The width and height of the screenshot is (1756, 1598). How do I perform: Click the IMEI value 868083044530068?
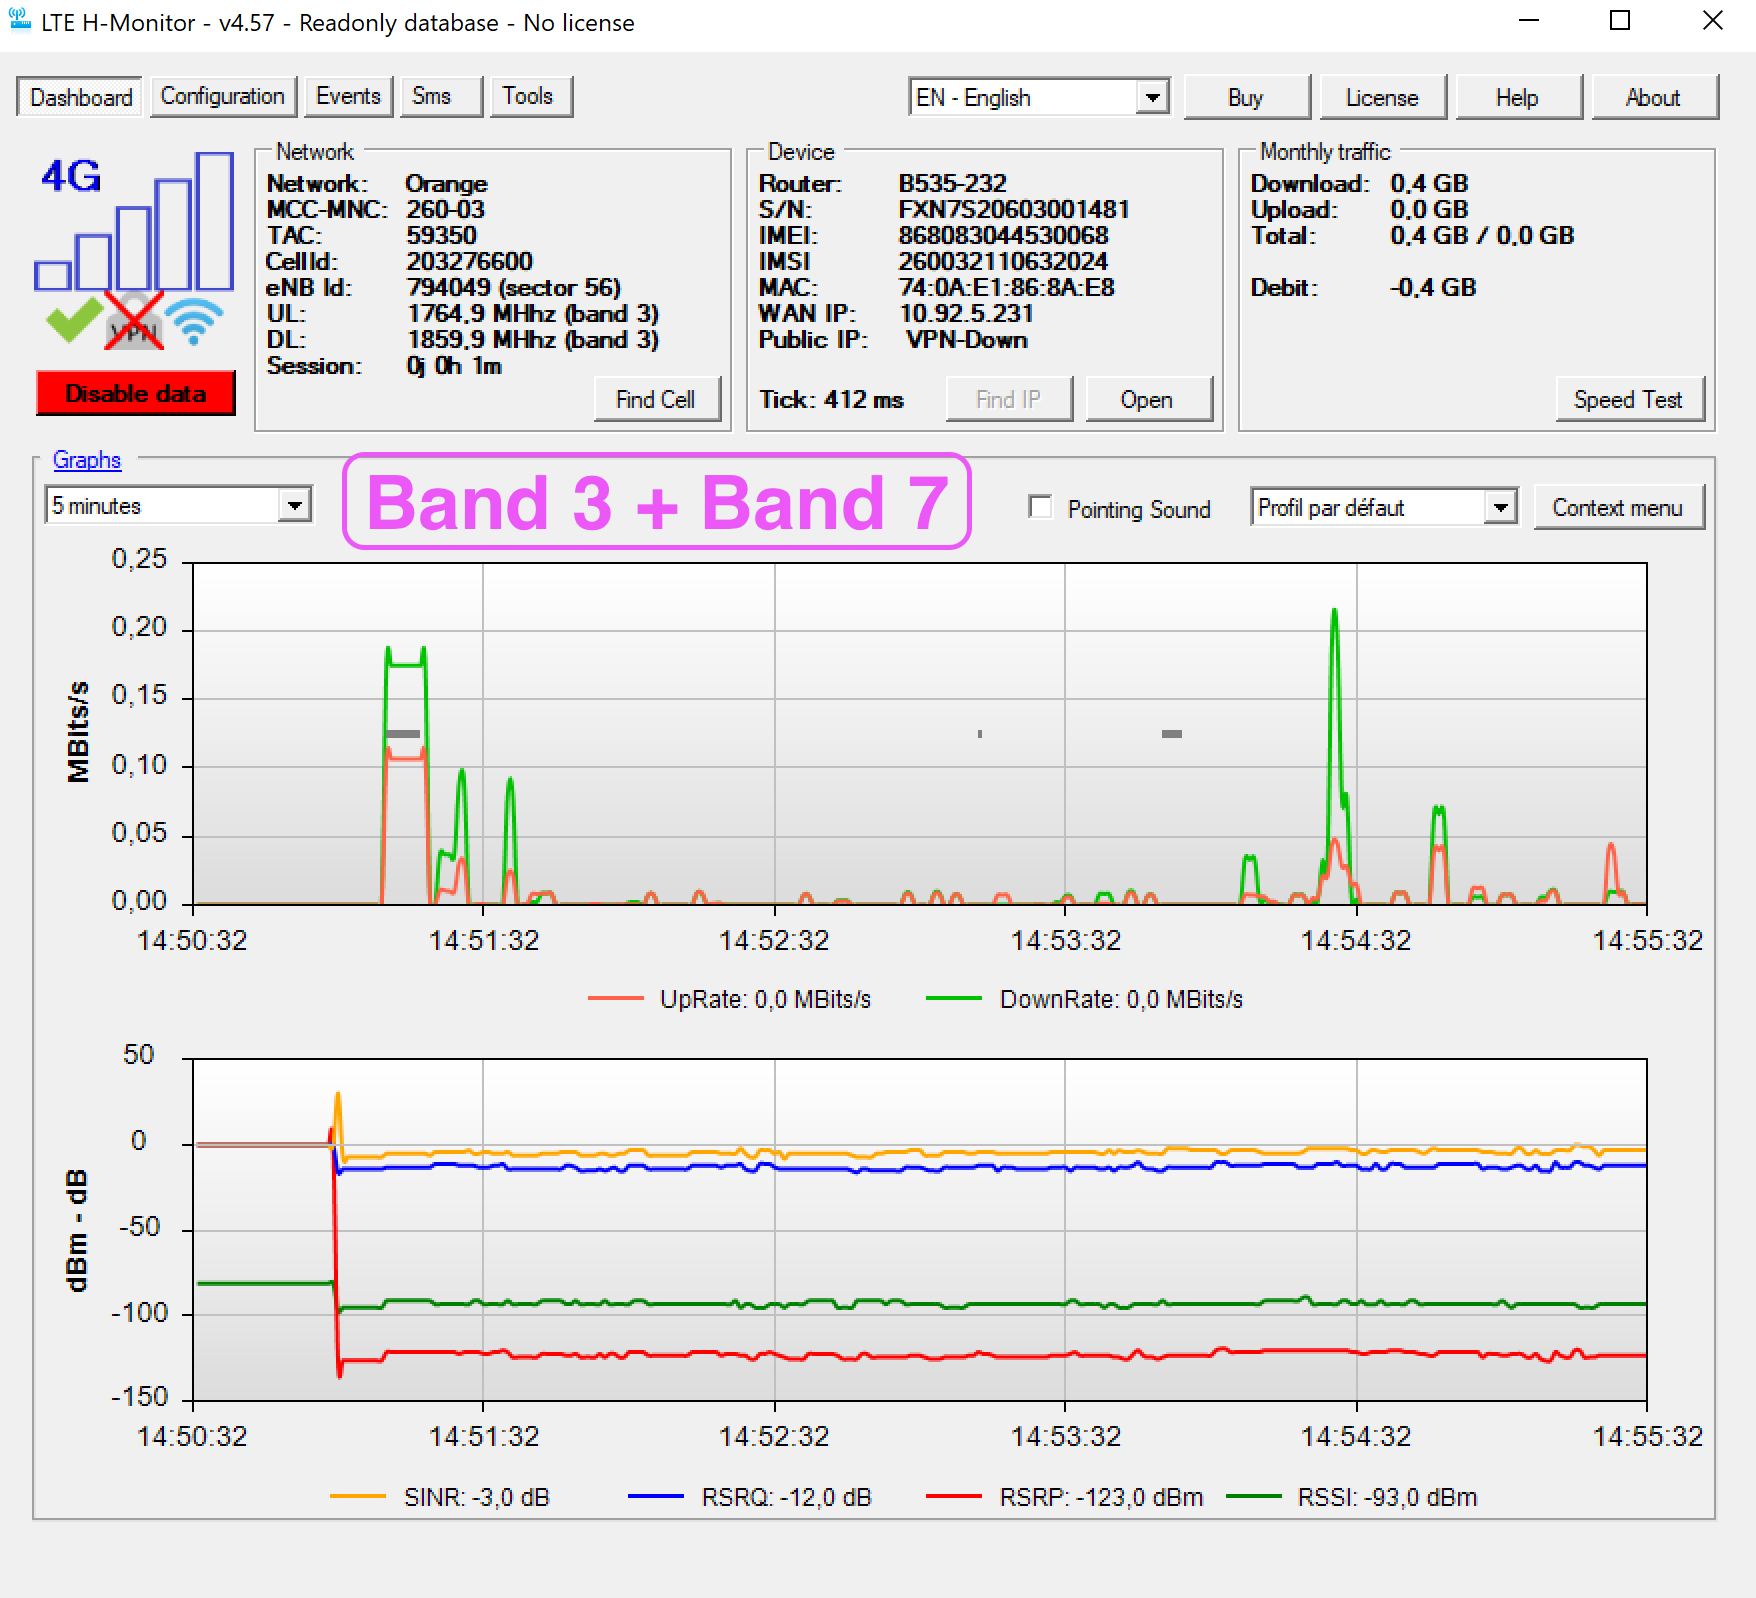click(x=1003, y=235)
